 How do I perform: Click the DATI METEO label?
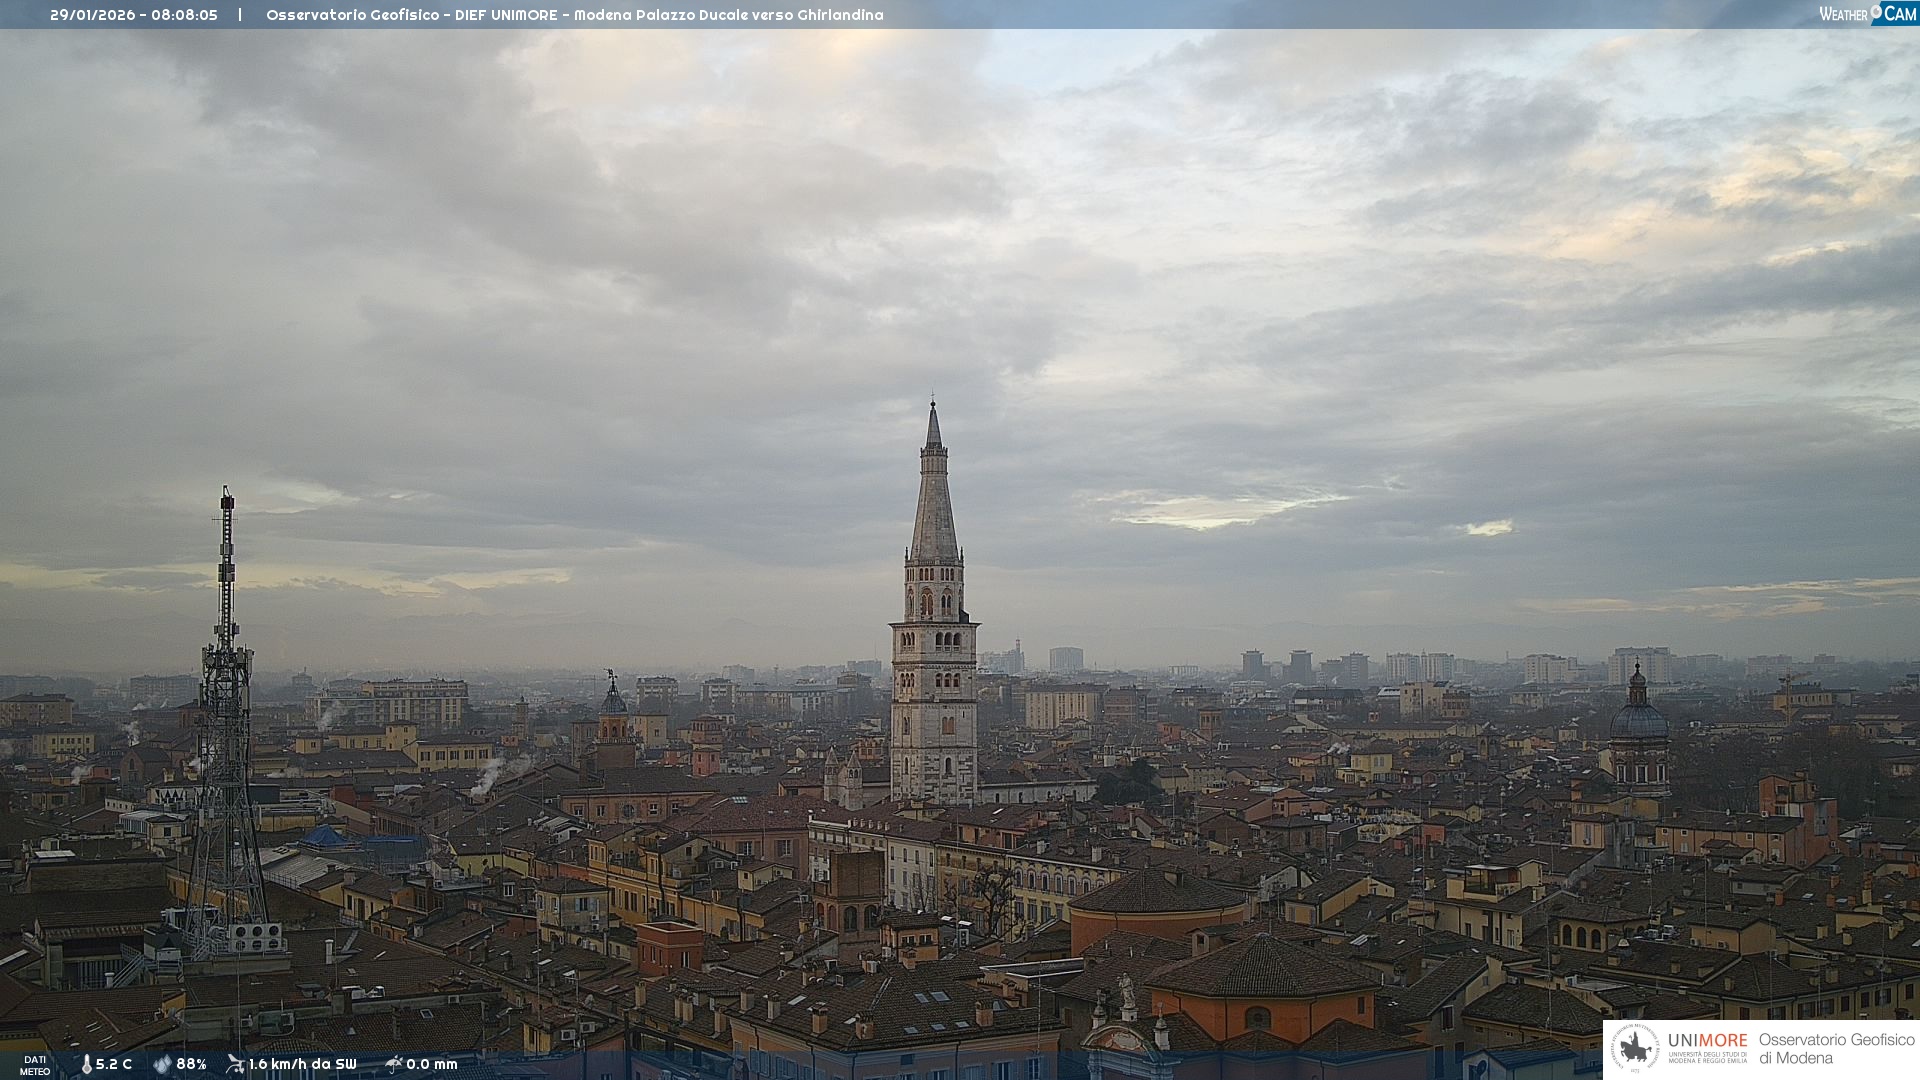pyautogui.click(x=35, y=1065)
